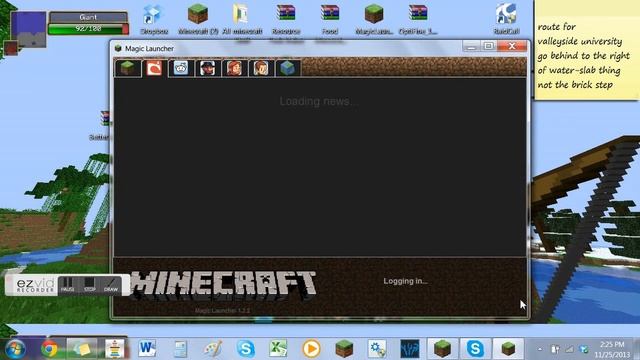The width and height of the screenshot is (640, 360).
Task: Open the Paint palette icon in the taskbar
Action: coord(213,349)
